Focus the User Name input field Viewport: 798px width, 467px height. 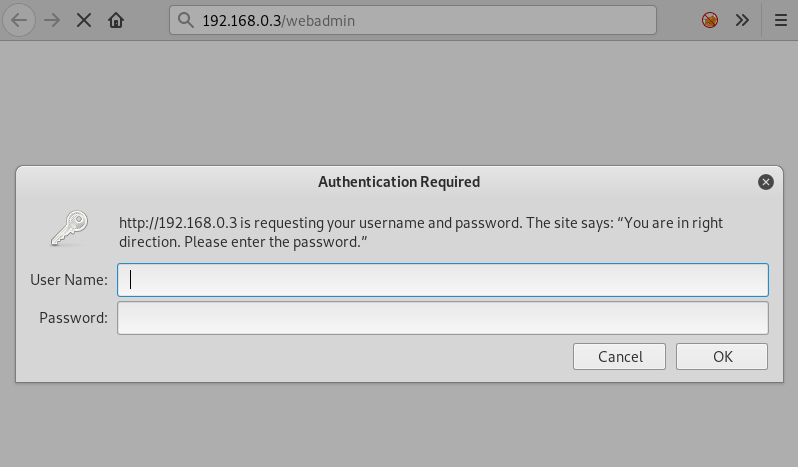coord(442,280)
